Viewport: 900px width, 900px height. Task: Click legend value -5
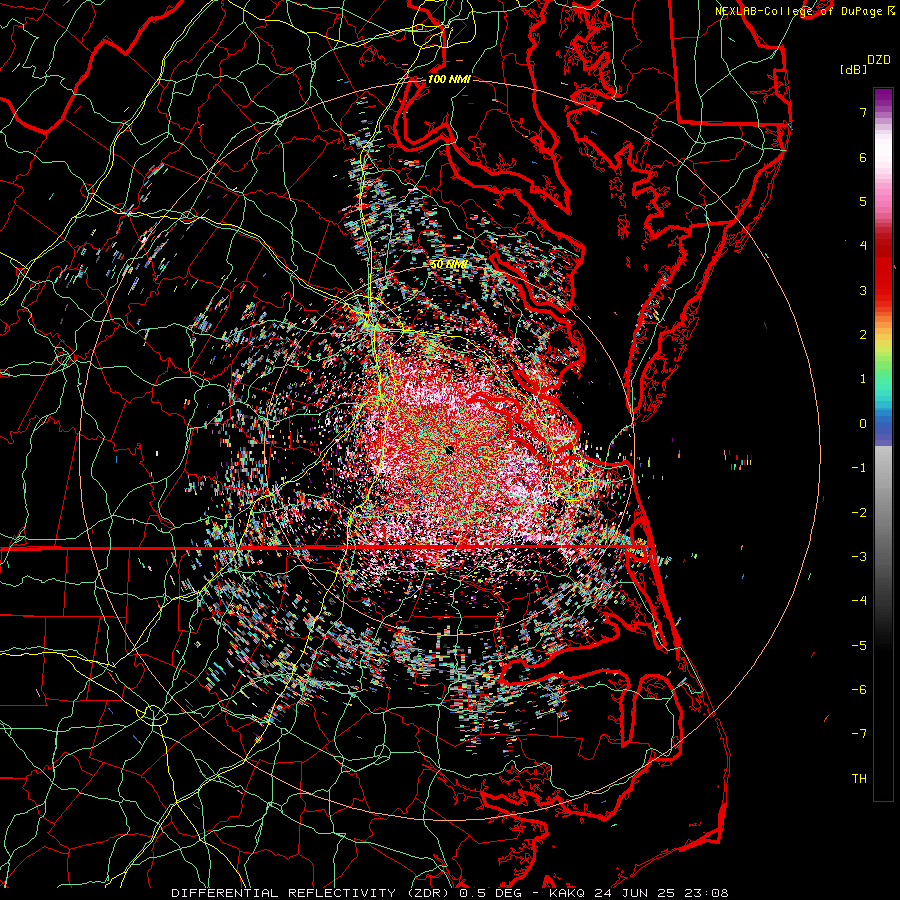[x=859, y=646]
